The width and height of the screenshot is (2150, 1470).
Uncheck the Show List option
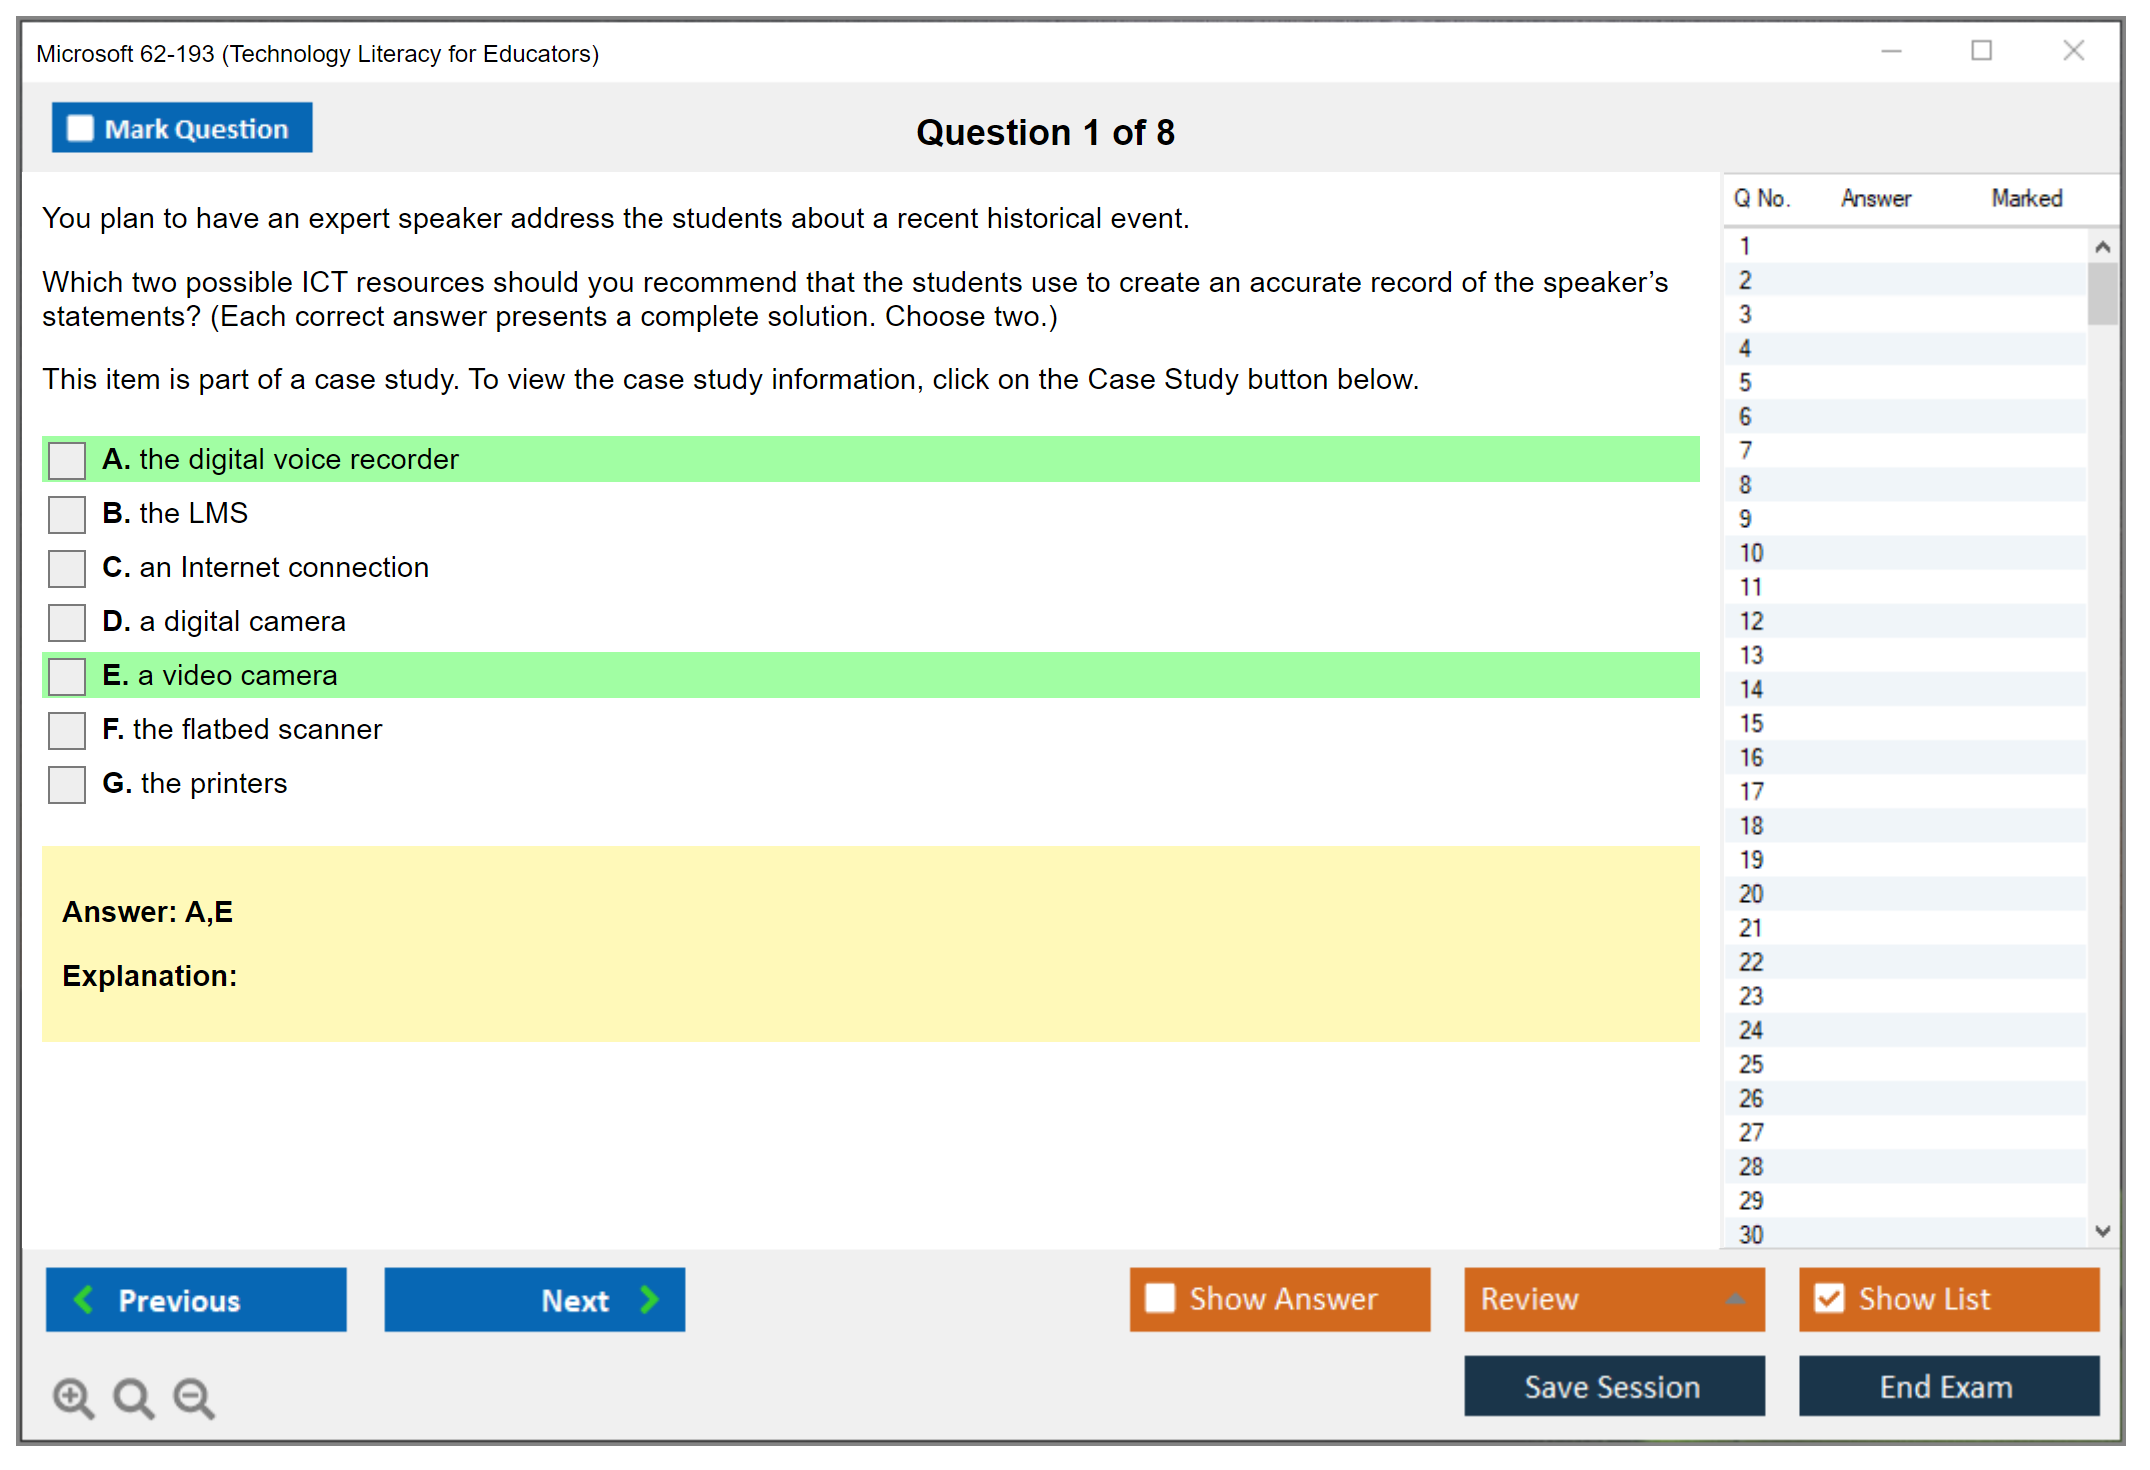coord(1829,1298)
